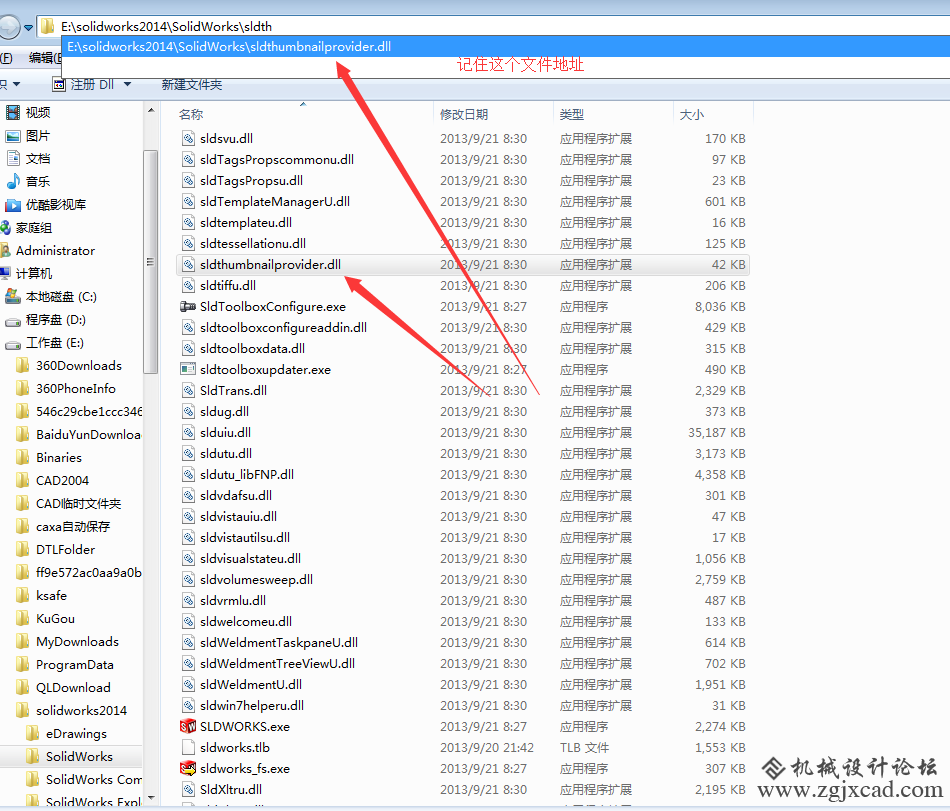Click the SldXltru.dll file icon
Image resolution: width=950 pixels, height=811 pixels.
[x=188, y=789]
